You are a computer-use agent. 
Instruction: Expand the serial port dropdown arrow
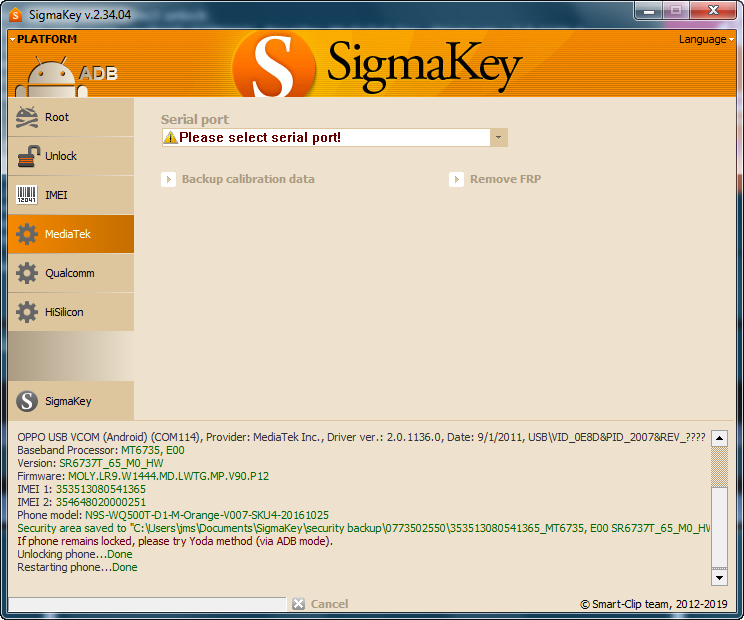coord(499,138)
